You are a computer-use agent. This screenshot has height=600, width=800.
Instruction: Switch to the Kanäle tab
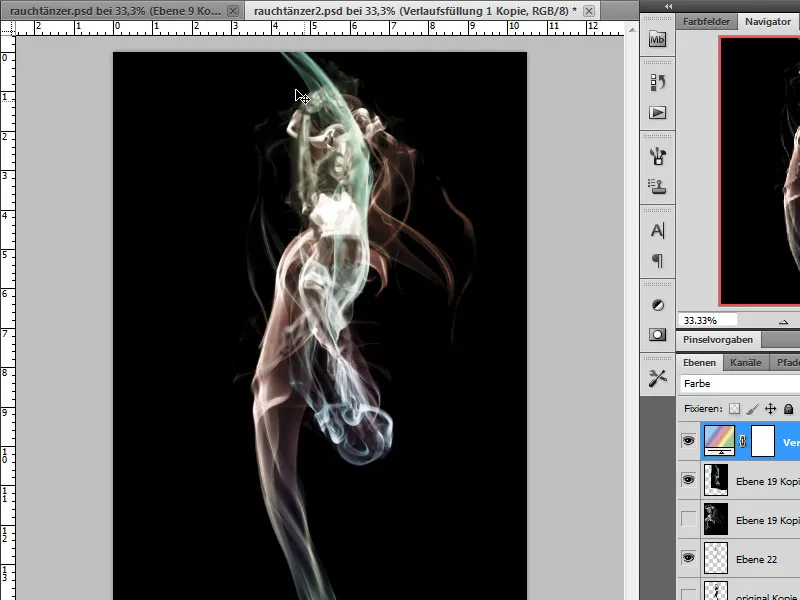tap(745, 363)
